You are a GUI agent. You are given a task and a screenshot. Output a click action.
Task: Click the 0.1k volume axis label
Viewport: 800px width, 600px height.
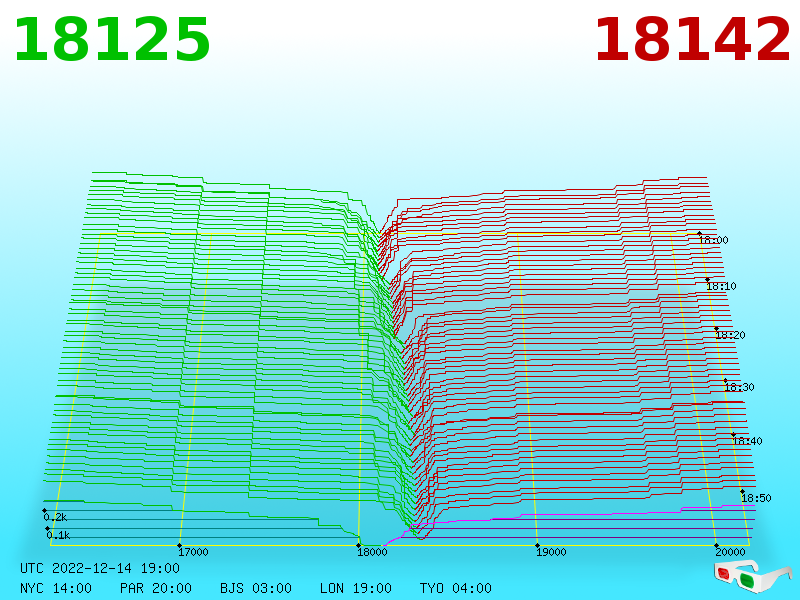coord(58,535)
